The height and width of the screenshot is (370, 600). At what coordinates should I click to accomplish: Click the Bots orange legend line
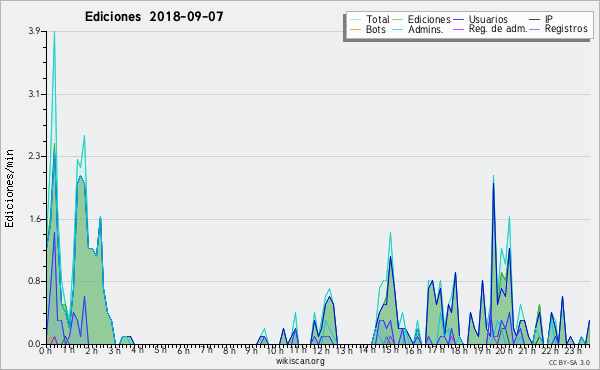pyautogui.click(x=355, y=29)
